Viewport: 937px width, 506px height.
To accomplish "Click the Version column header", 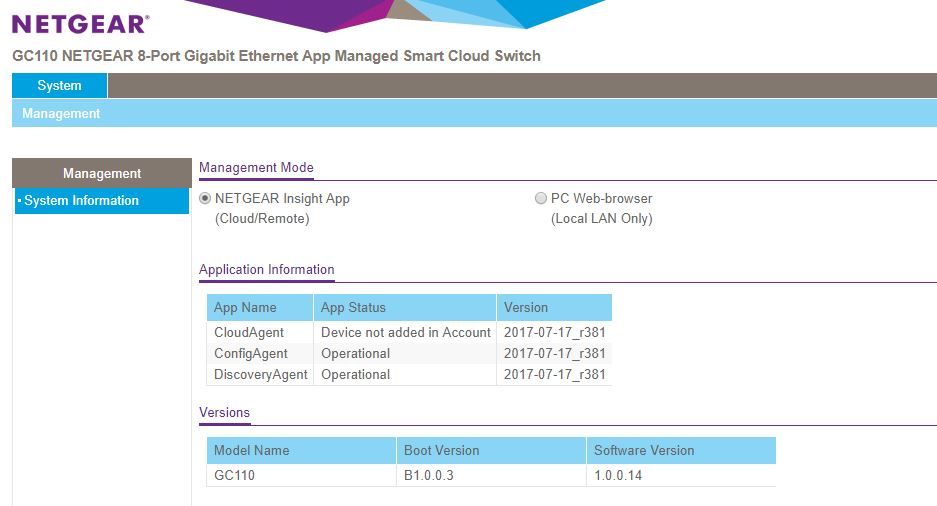I will (x=555, y=308).
